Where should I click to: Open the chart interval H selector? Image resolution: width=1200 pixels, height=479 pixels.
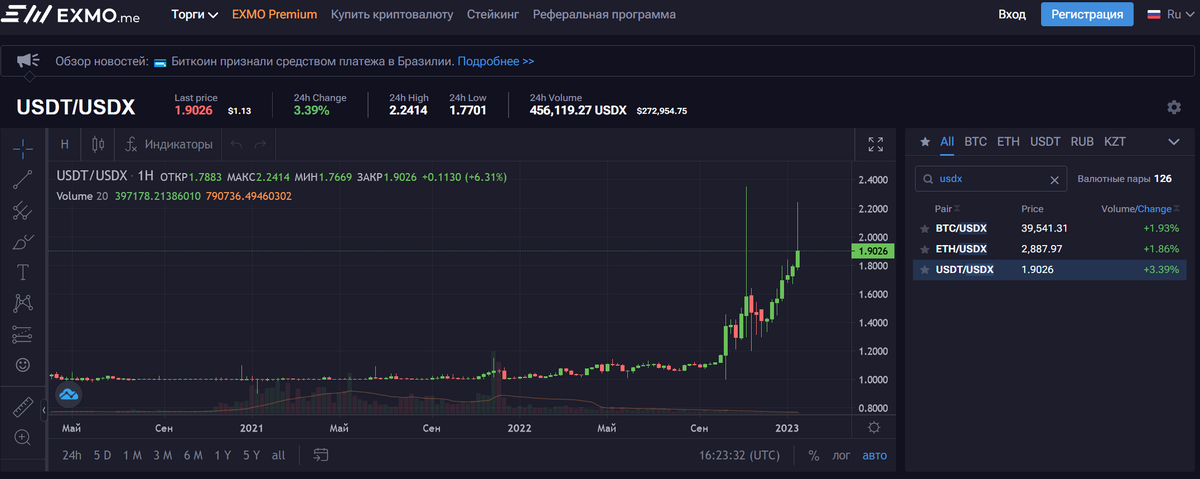65,144
